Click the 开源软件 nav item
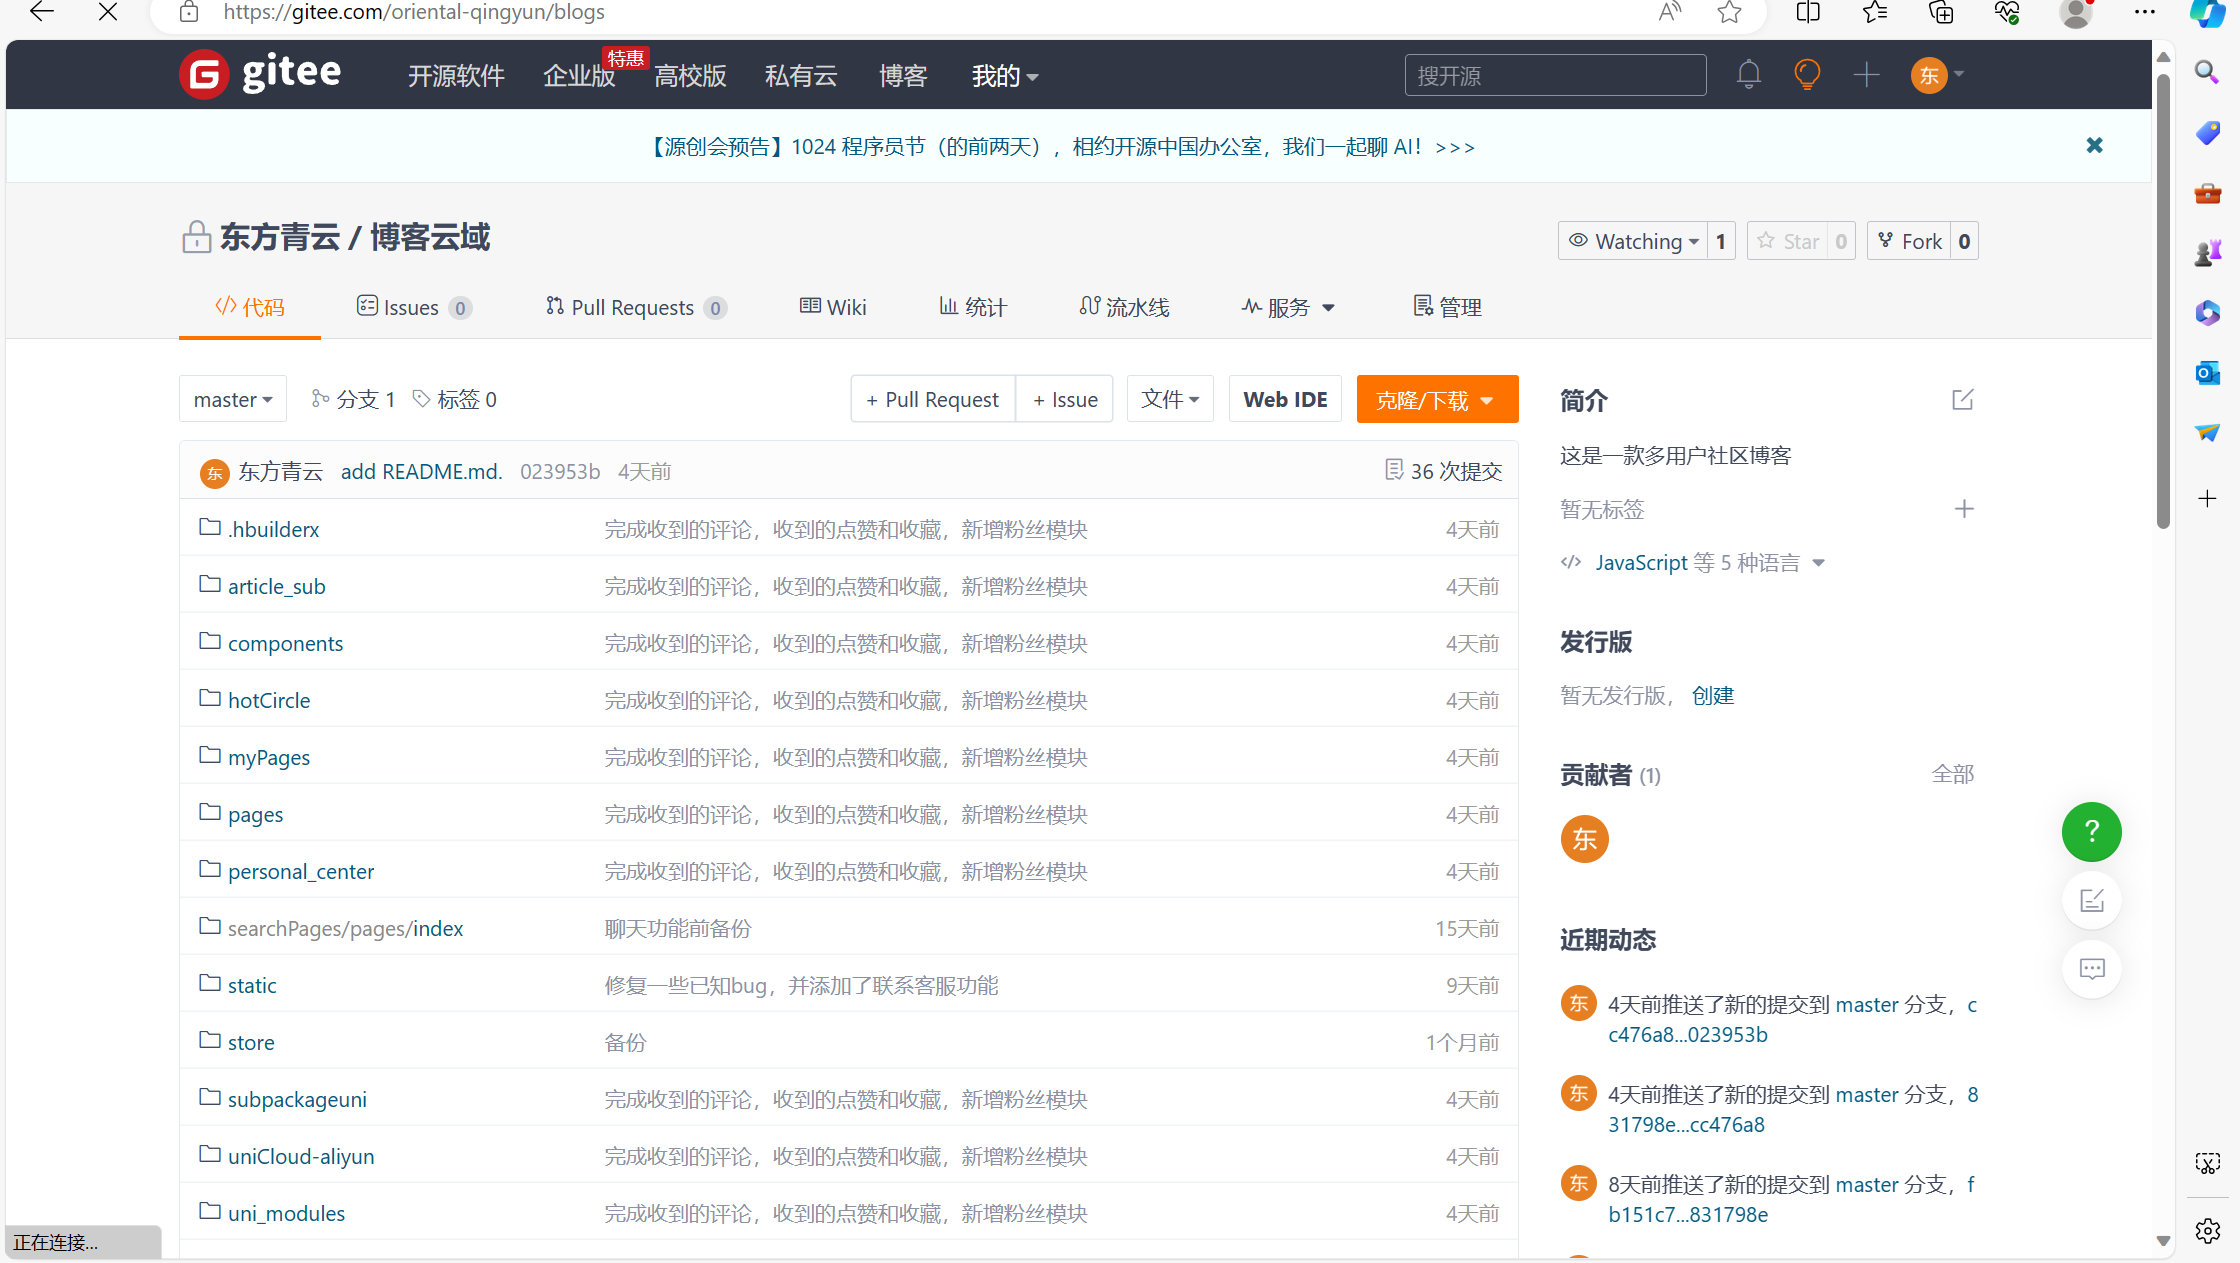The image size is (2240, 1263). tap(456, 76)
